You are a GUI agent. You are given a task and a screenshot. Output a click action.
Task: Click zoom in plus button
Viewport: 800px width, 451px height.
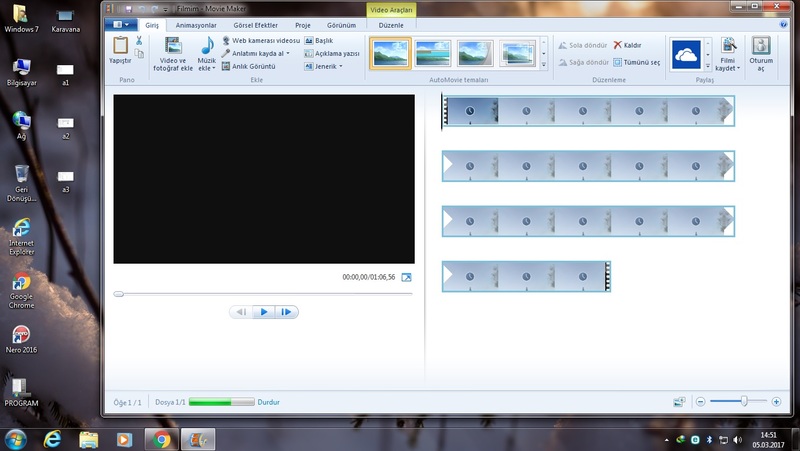[x=776, y=402]
